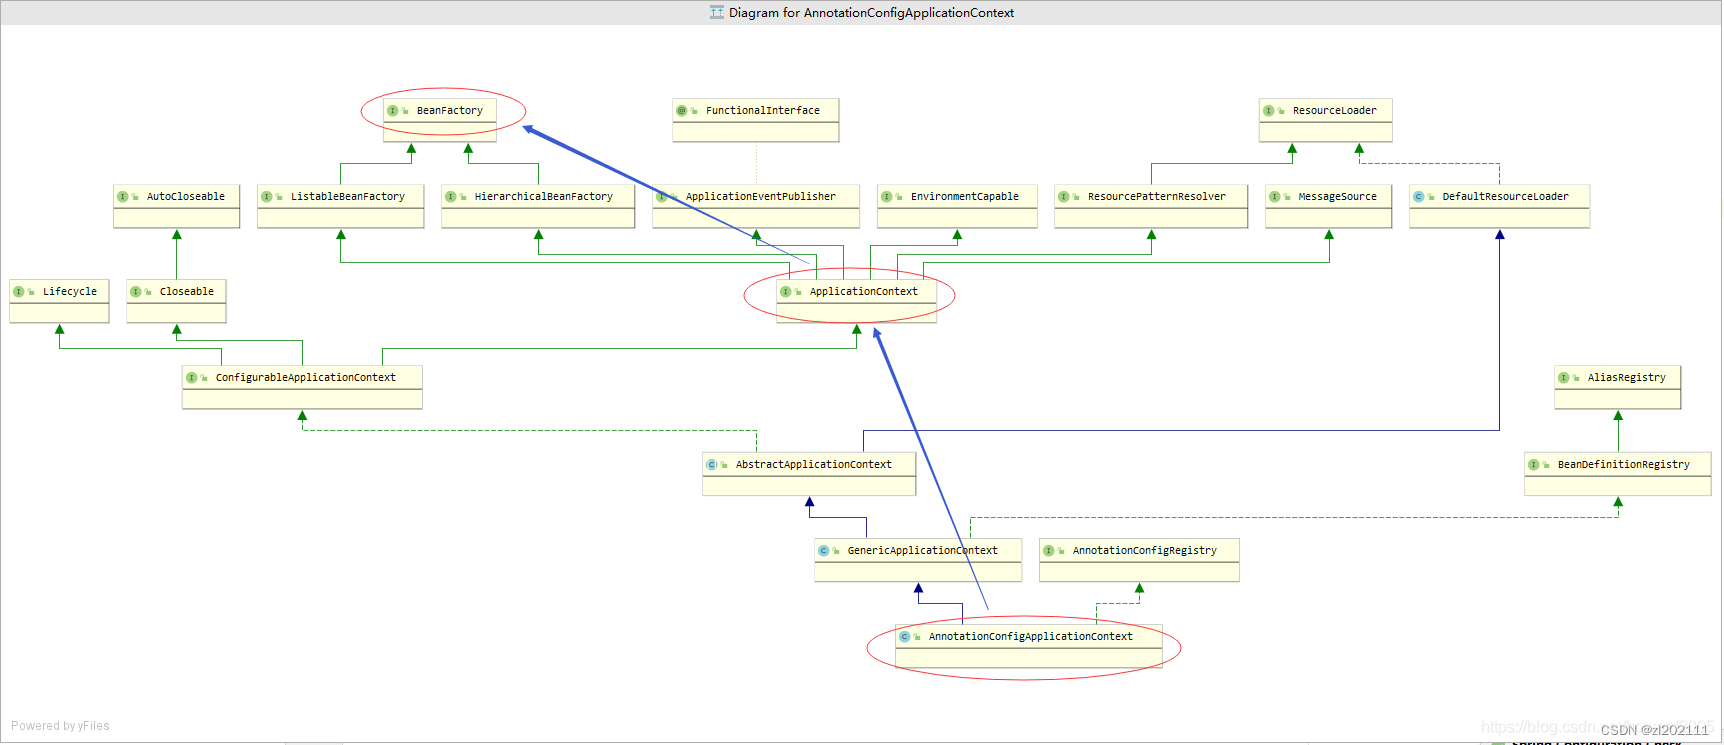Click the class icon beside GenericApplicationContext

(824, 551)
